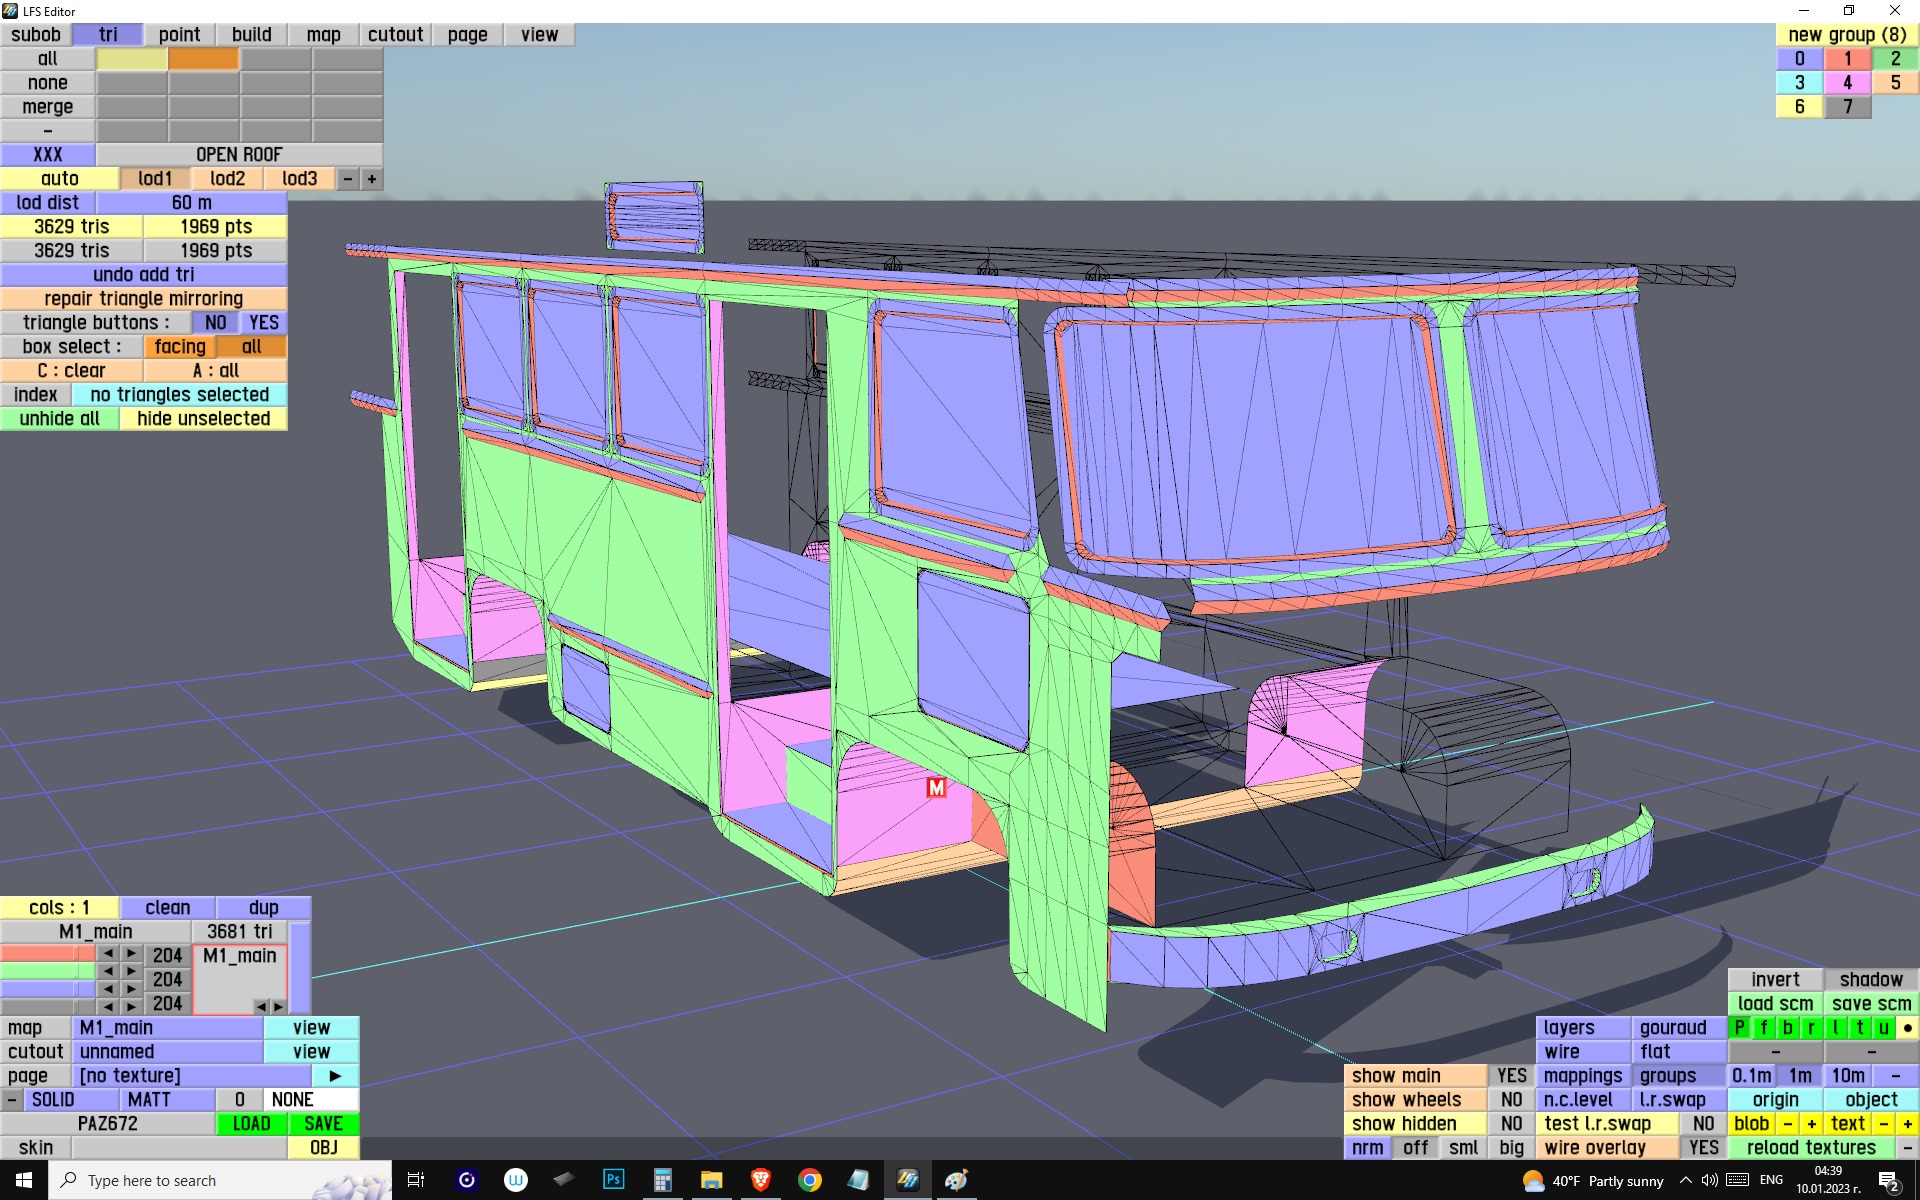Open Photoshop from the taskbar
Screen dimensions: 1920x1200
(613, 1180)
